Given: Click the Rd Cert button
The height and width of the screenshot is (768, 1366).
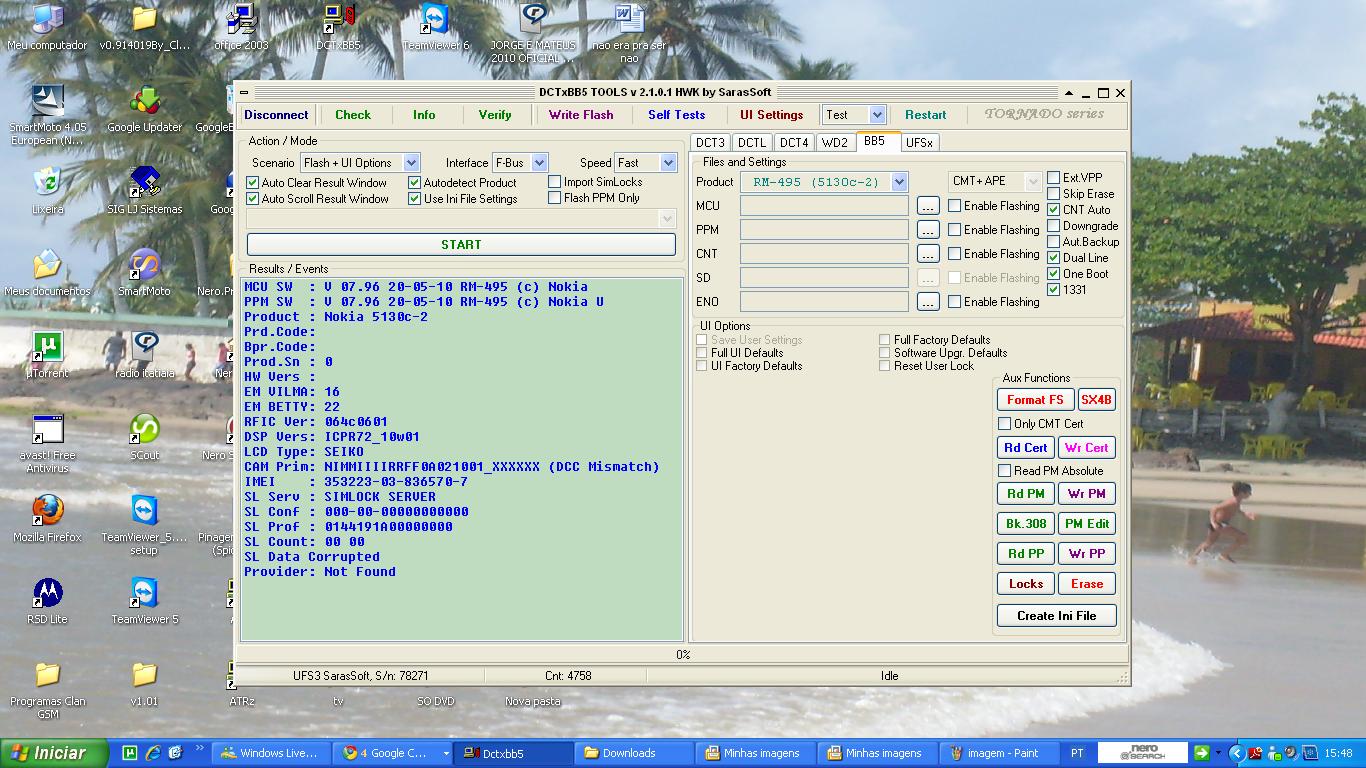Looking at the screenshot, I should click(1026, 448).
